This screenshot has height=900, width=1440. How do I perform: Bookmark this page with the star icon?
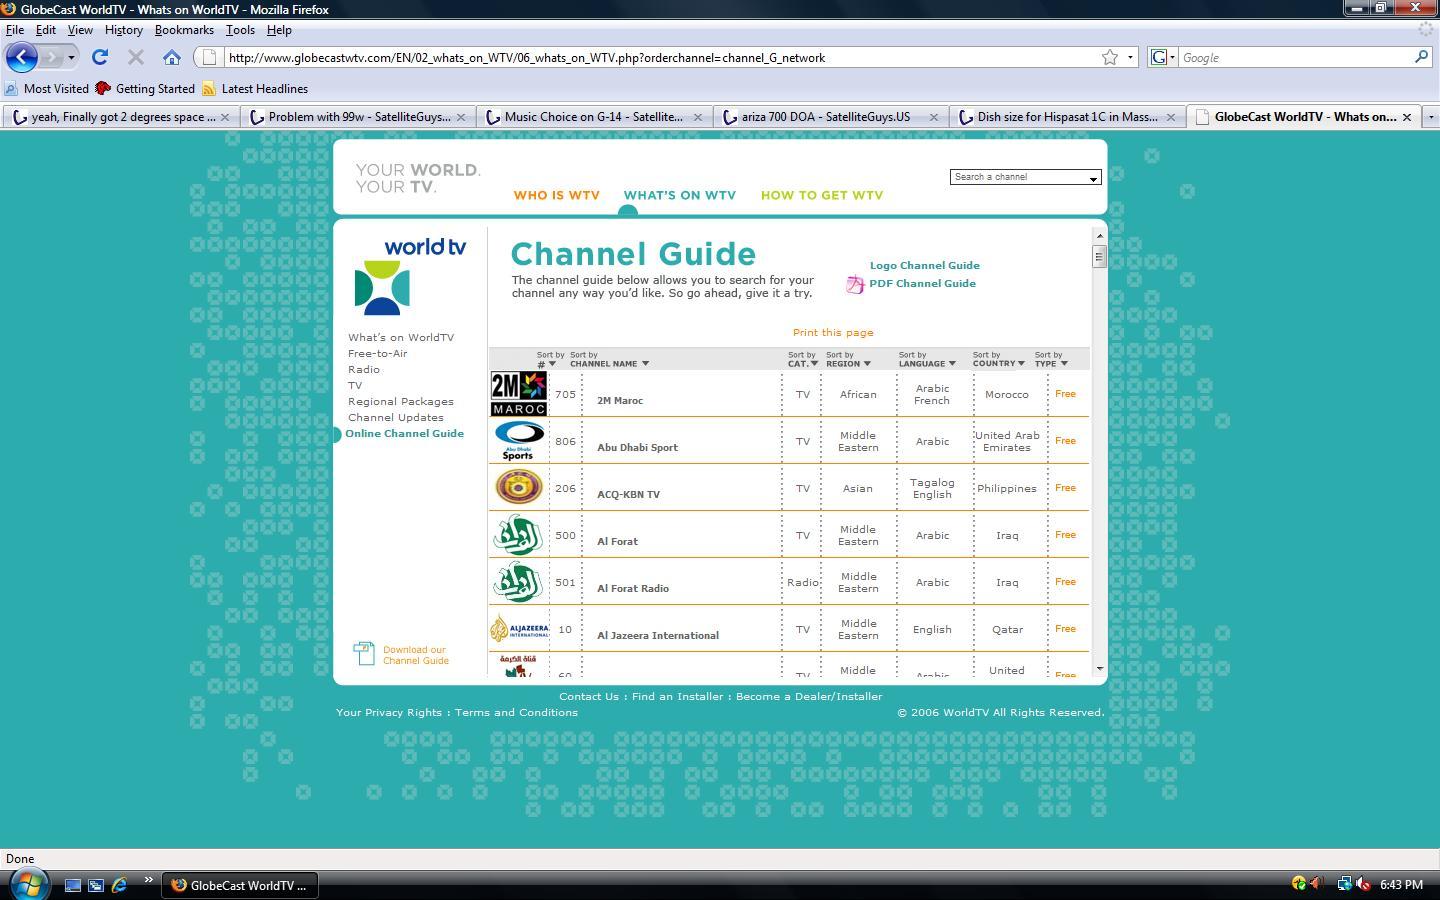pyautogui.click(x=1110, y=57)
